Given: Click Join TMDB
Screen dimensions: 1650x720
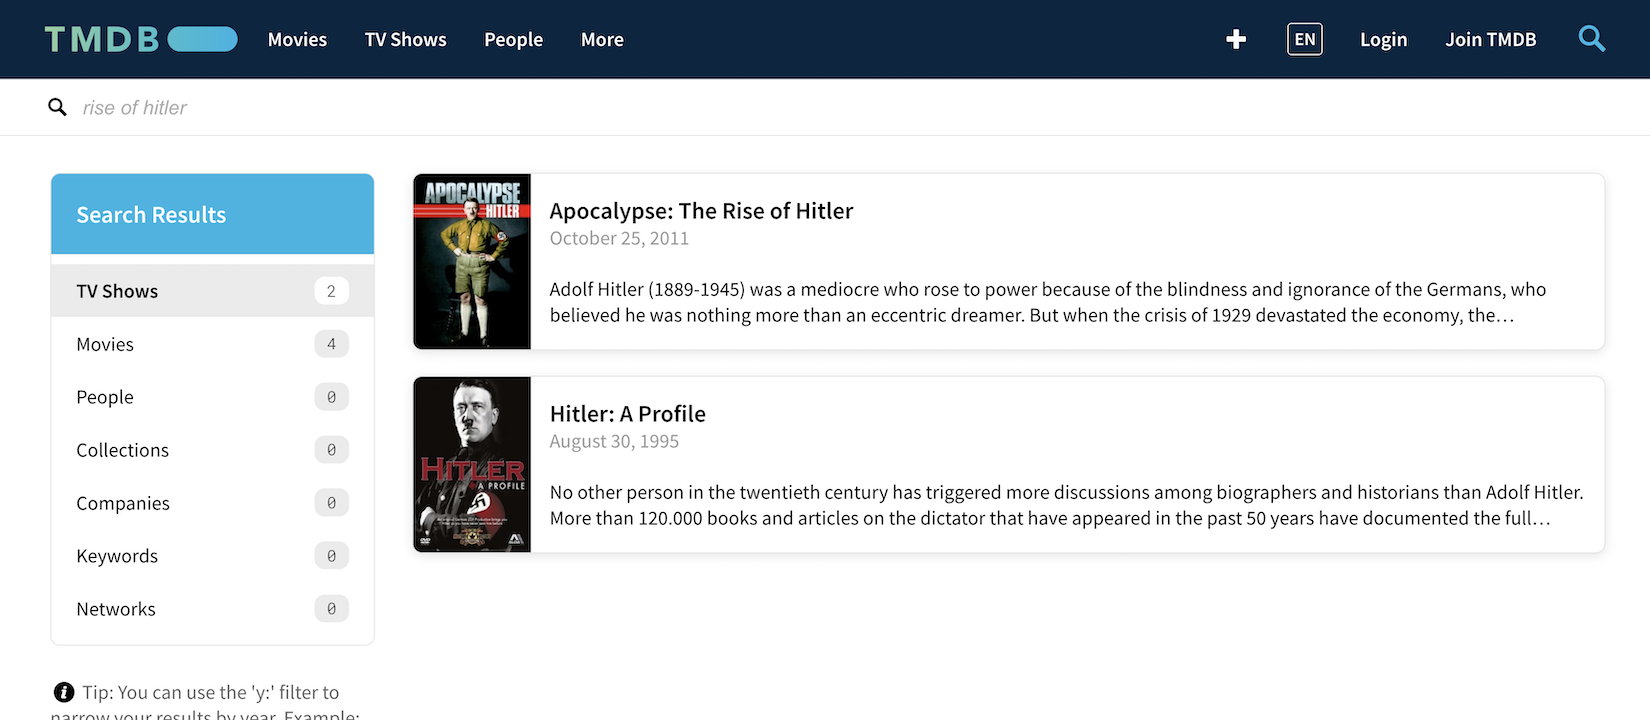Looking at the screenshot, I should 1490,39.
